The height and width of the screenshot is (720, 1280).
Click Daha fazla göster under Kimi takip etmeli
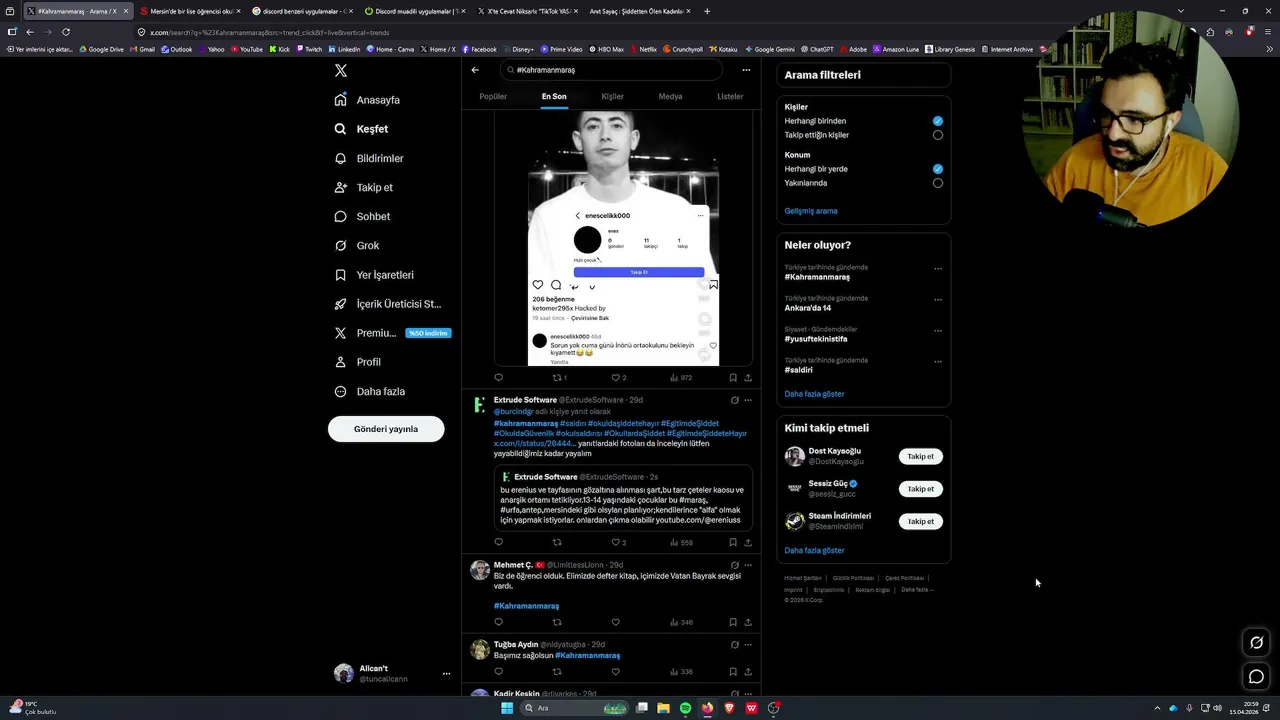[x=814, y=551]
